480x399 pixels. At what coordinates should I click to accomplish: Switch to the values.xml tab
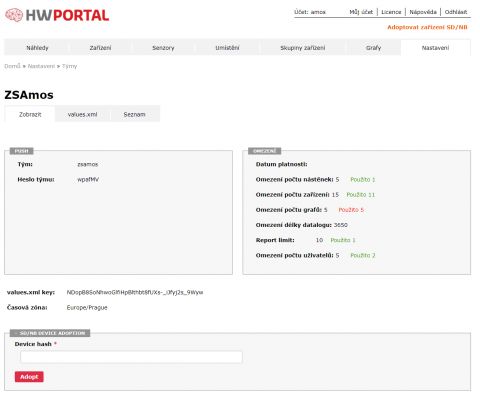coord(82,114)
